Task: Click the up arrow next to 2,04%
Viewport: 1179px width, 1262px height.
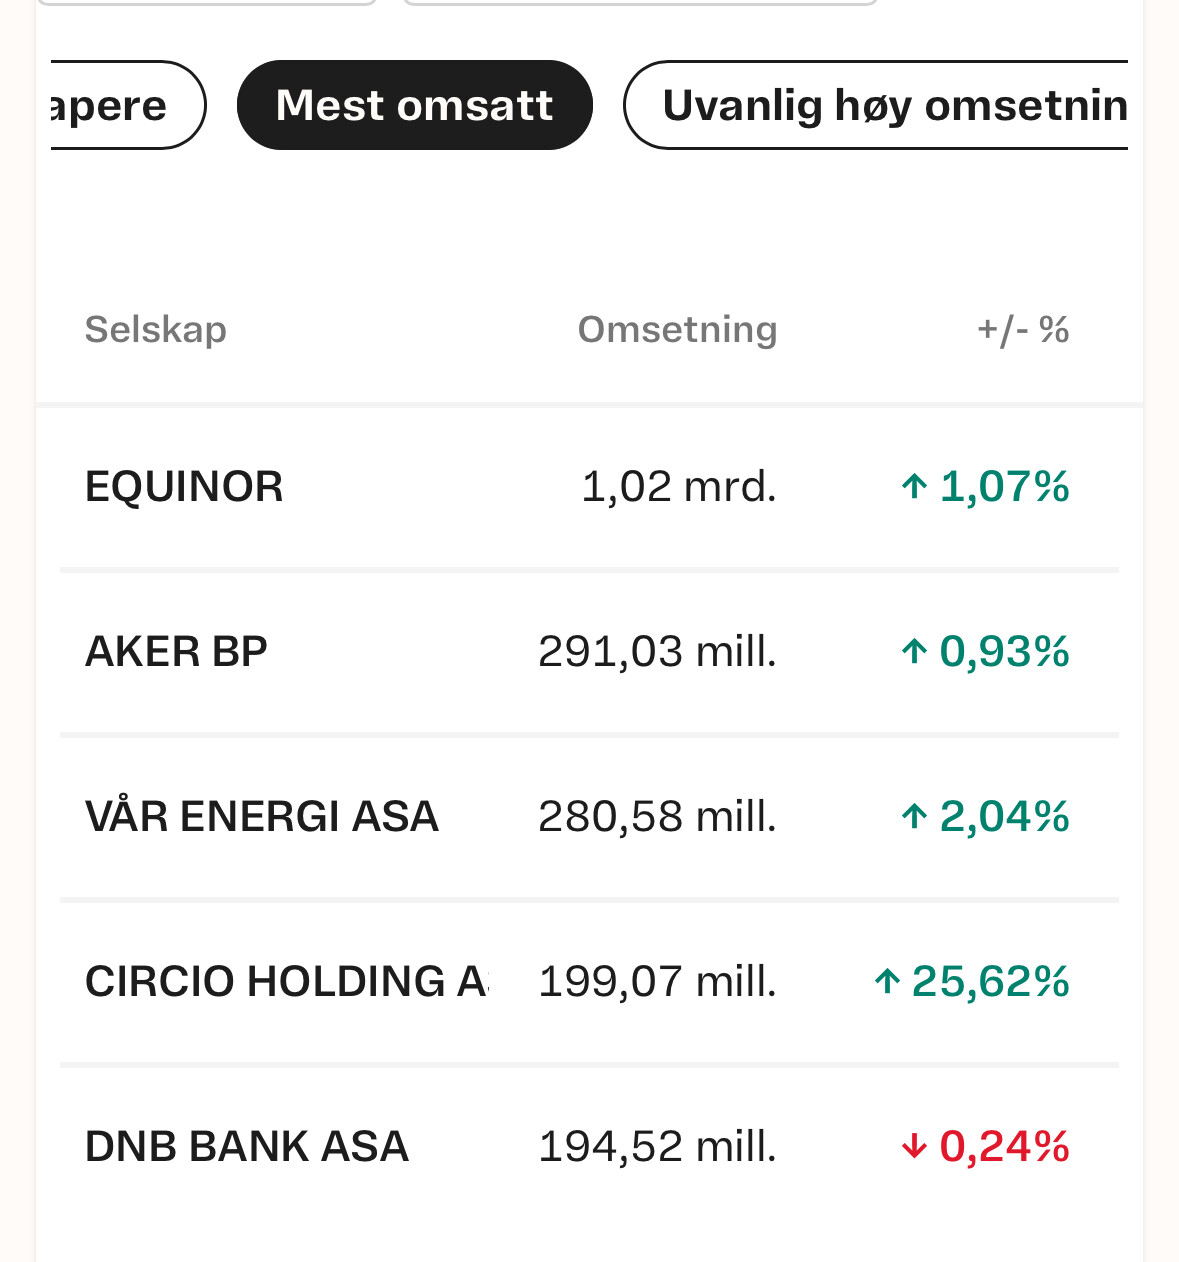Action: coord(914,817)
